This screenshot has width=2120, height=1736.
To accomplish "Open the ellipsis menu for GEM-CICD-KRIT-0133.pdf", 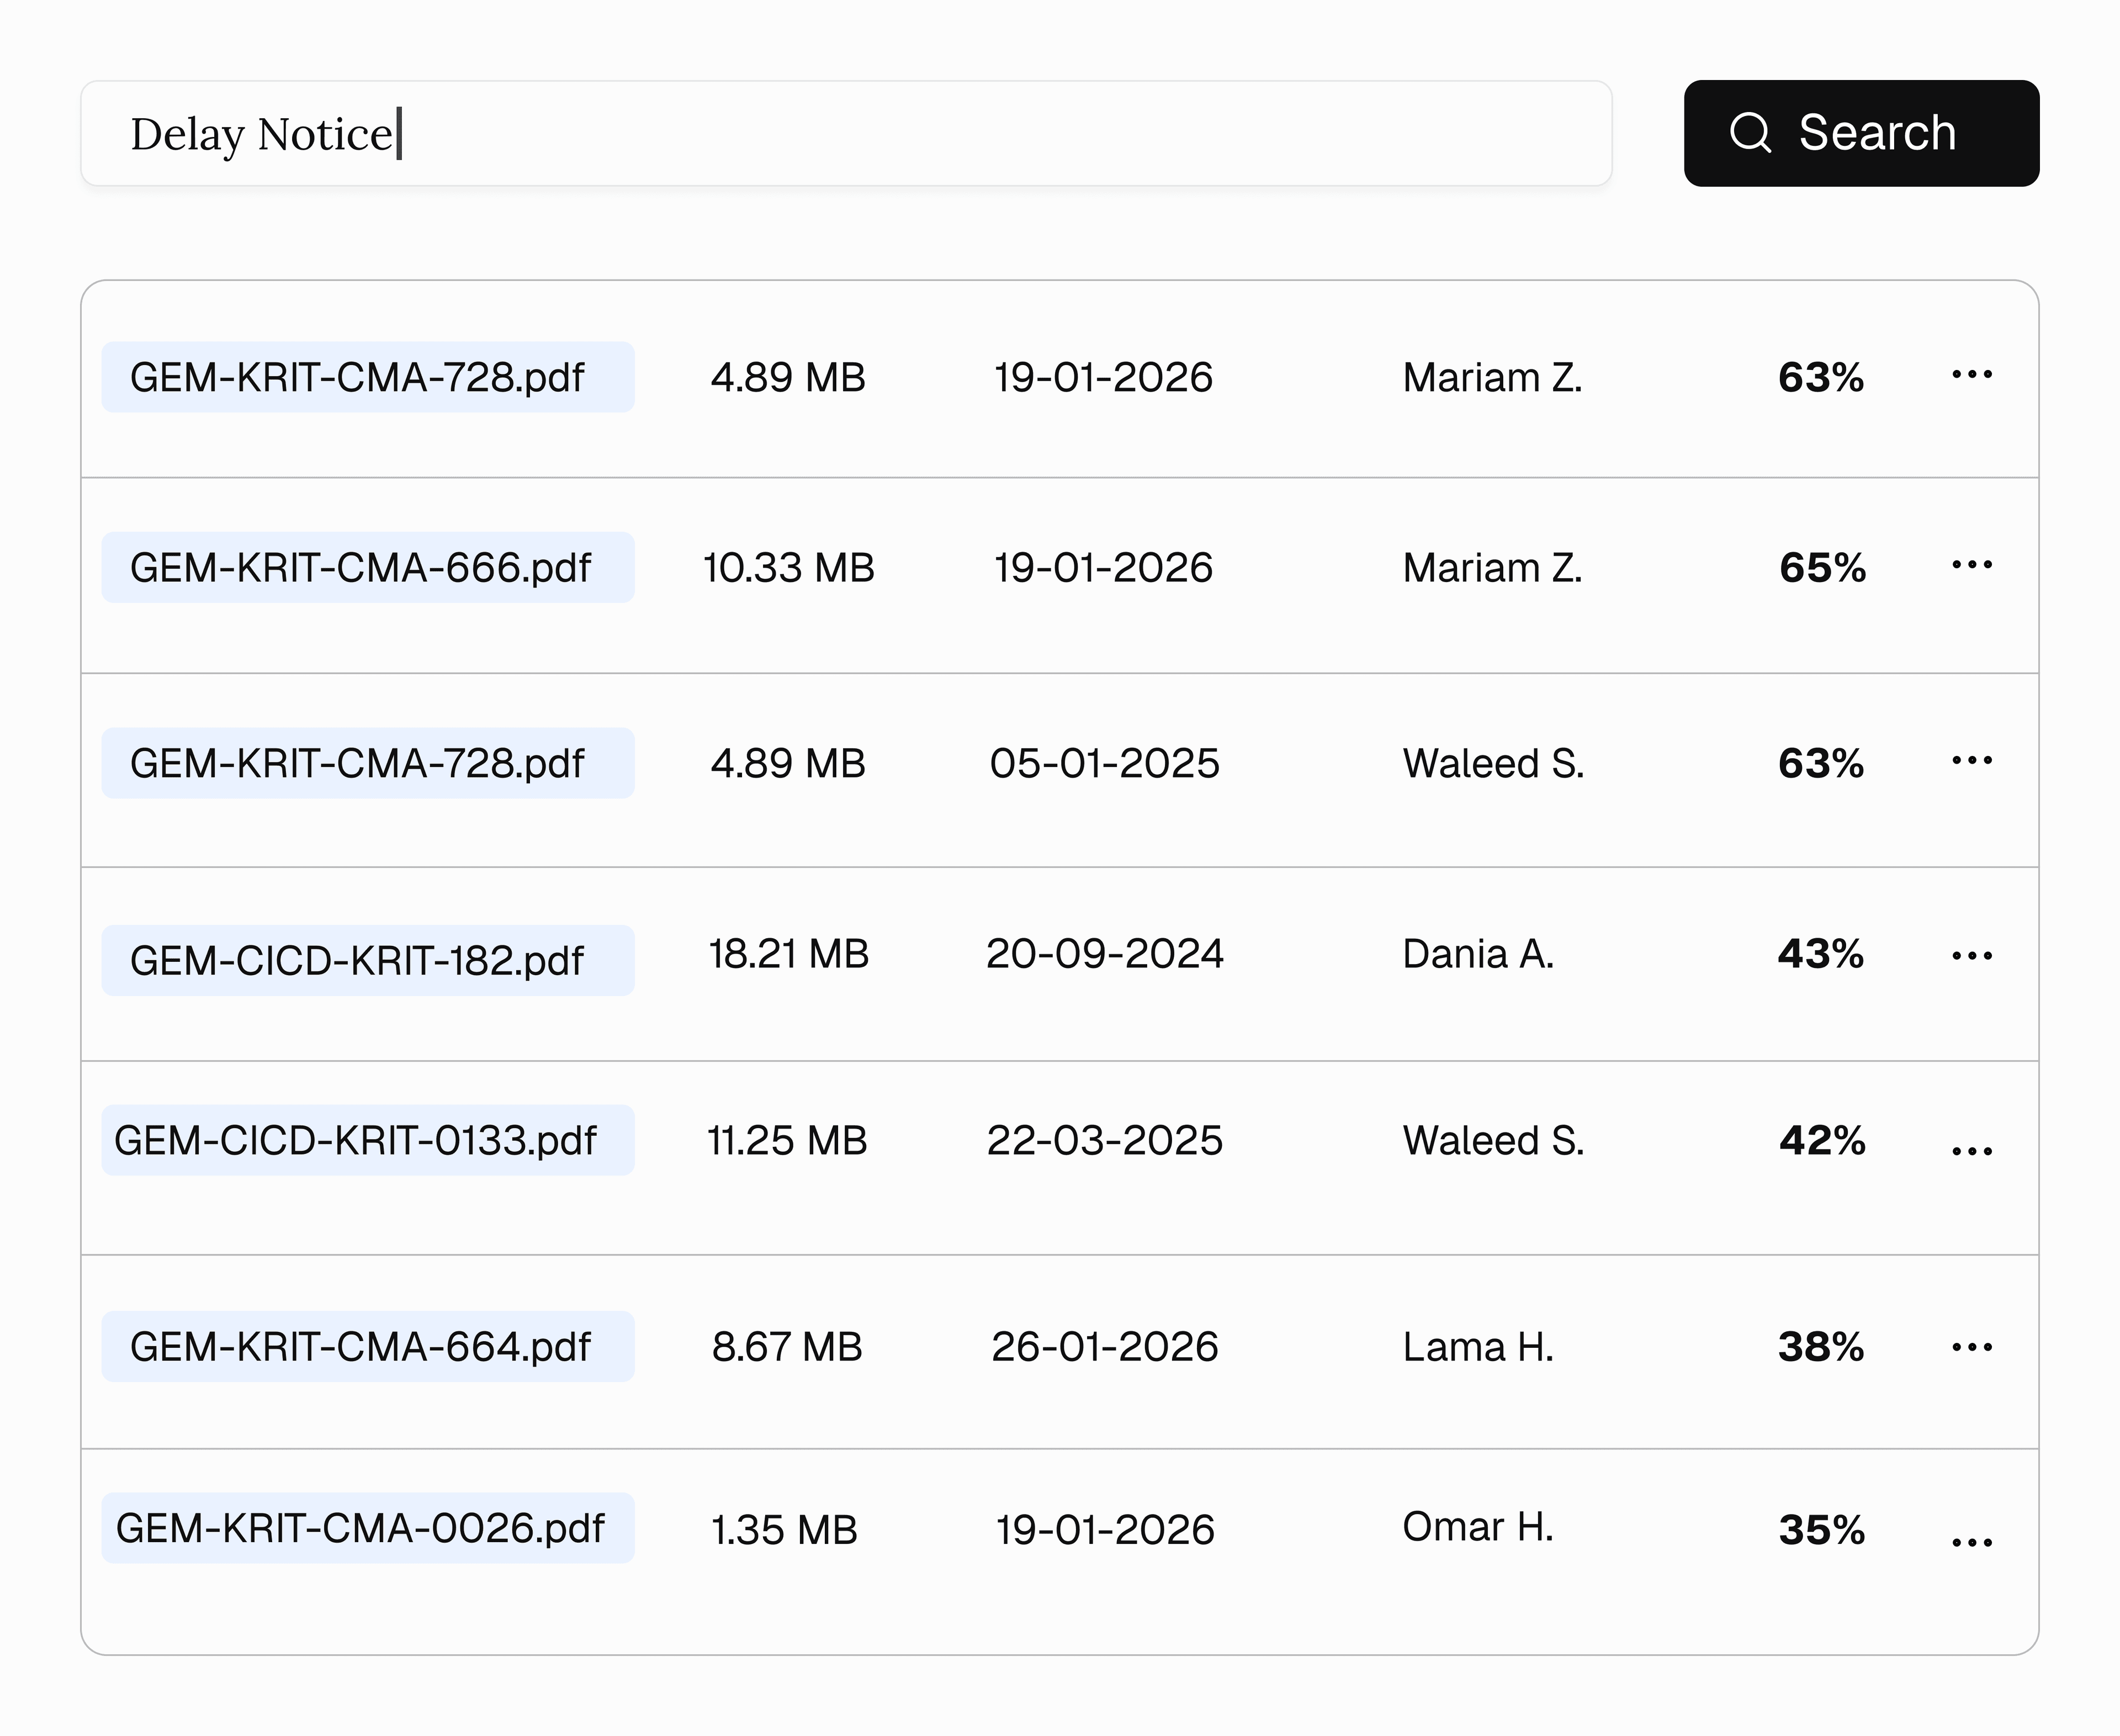I will (x=1972, y=1140).
